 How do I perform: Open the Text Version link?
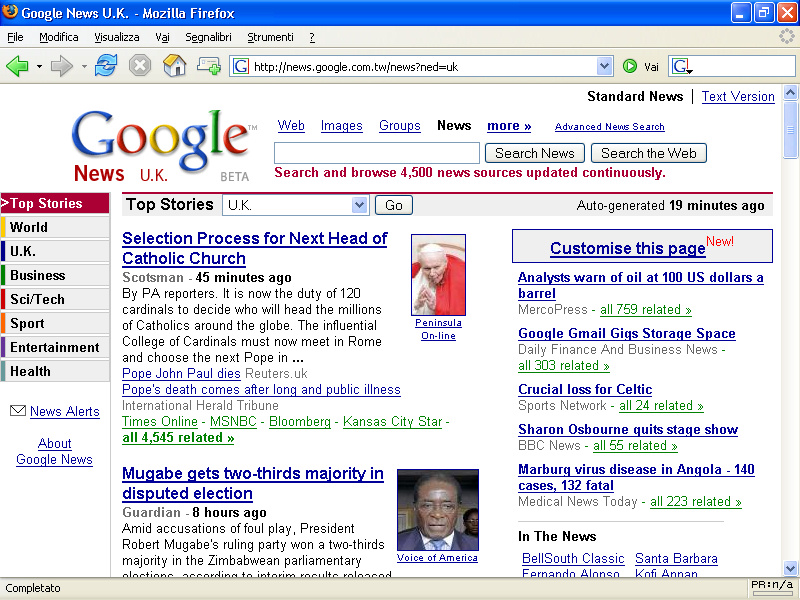coord(738,96)
